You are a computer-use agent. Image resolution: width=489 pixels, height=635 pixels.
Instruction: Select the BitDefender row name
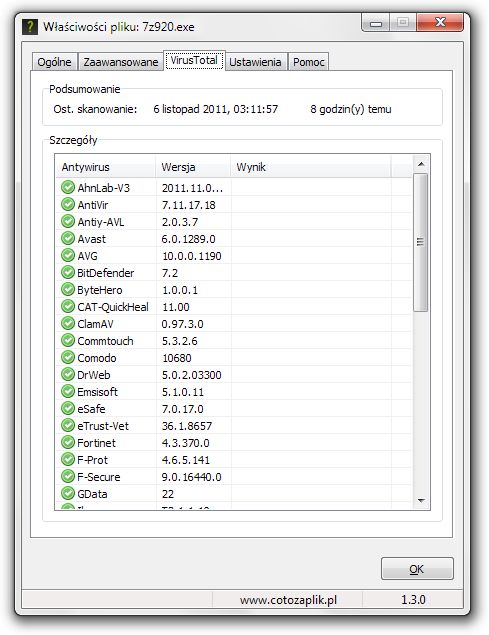[x=106, y=273]
